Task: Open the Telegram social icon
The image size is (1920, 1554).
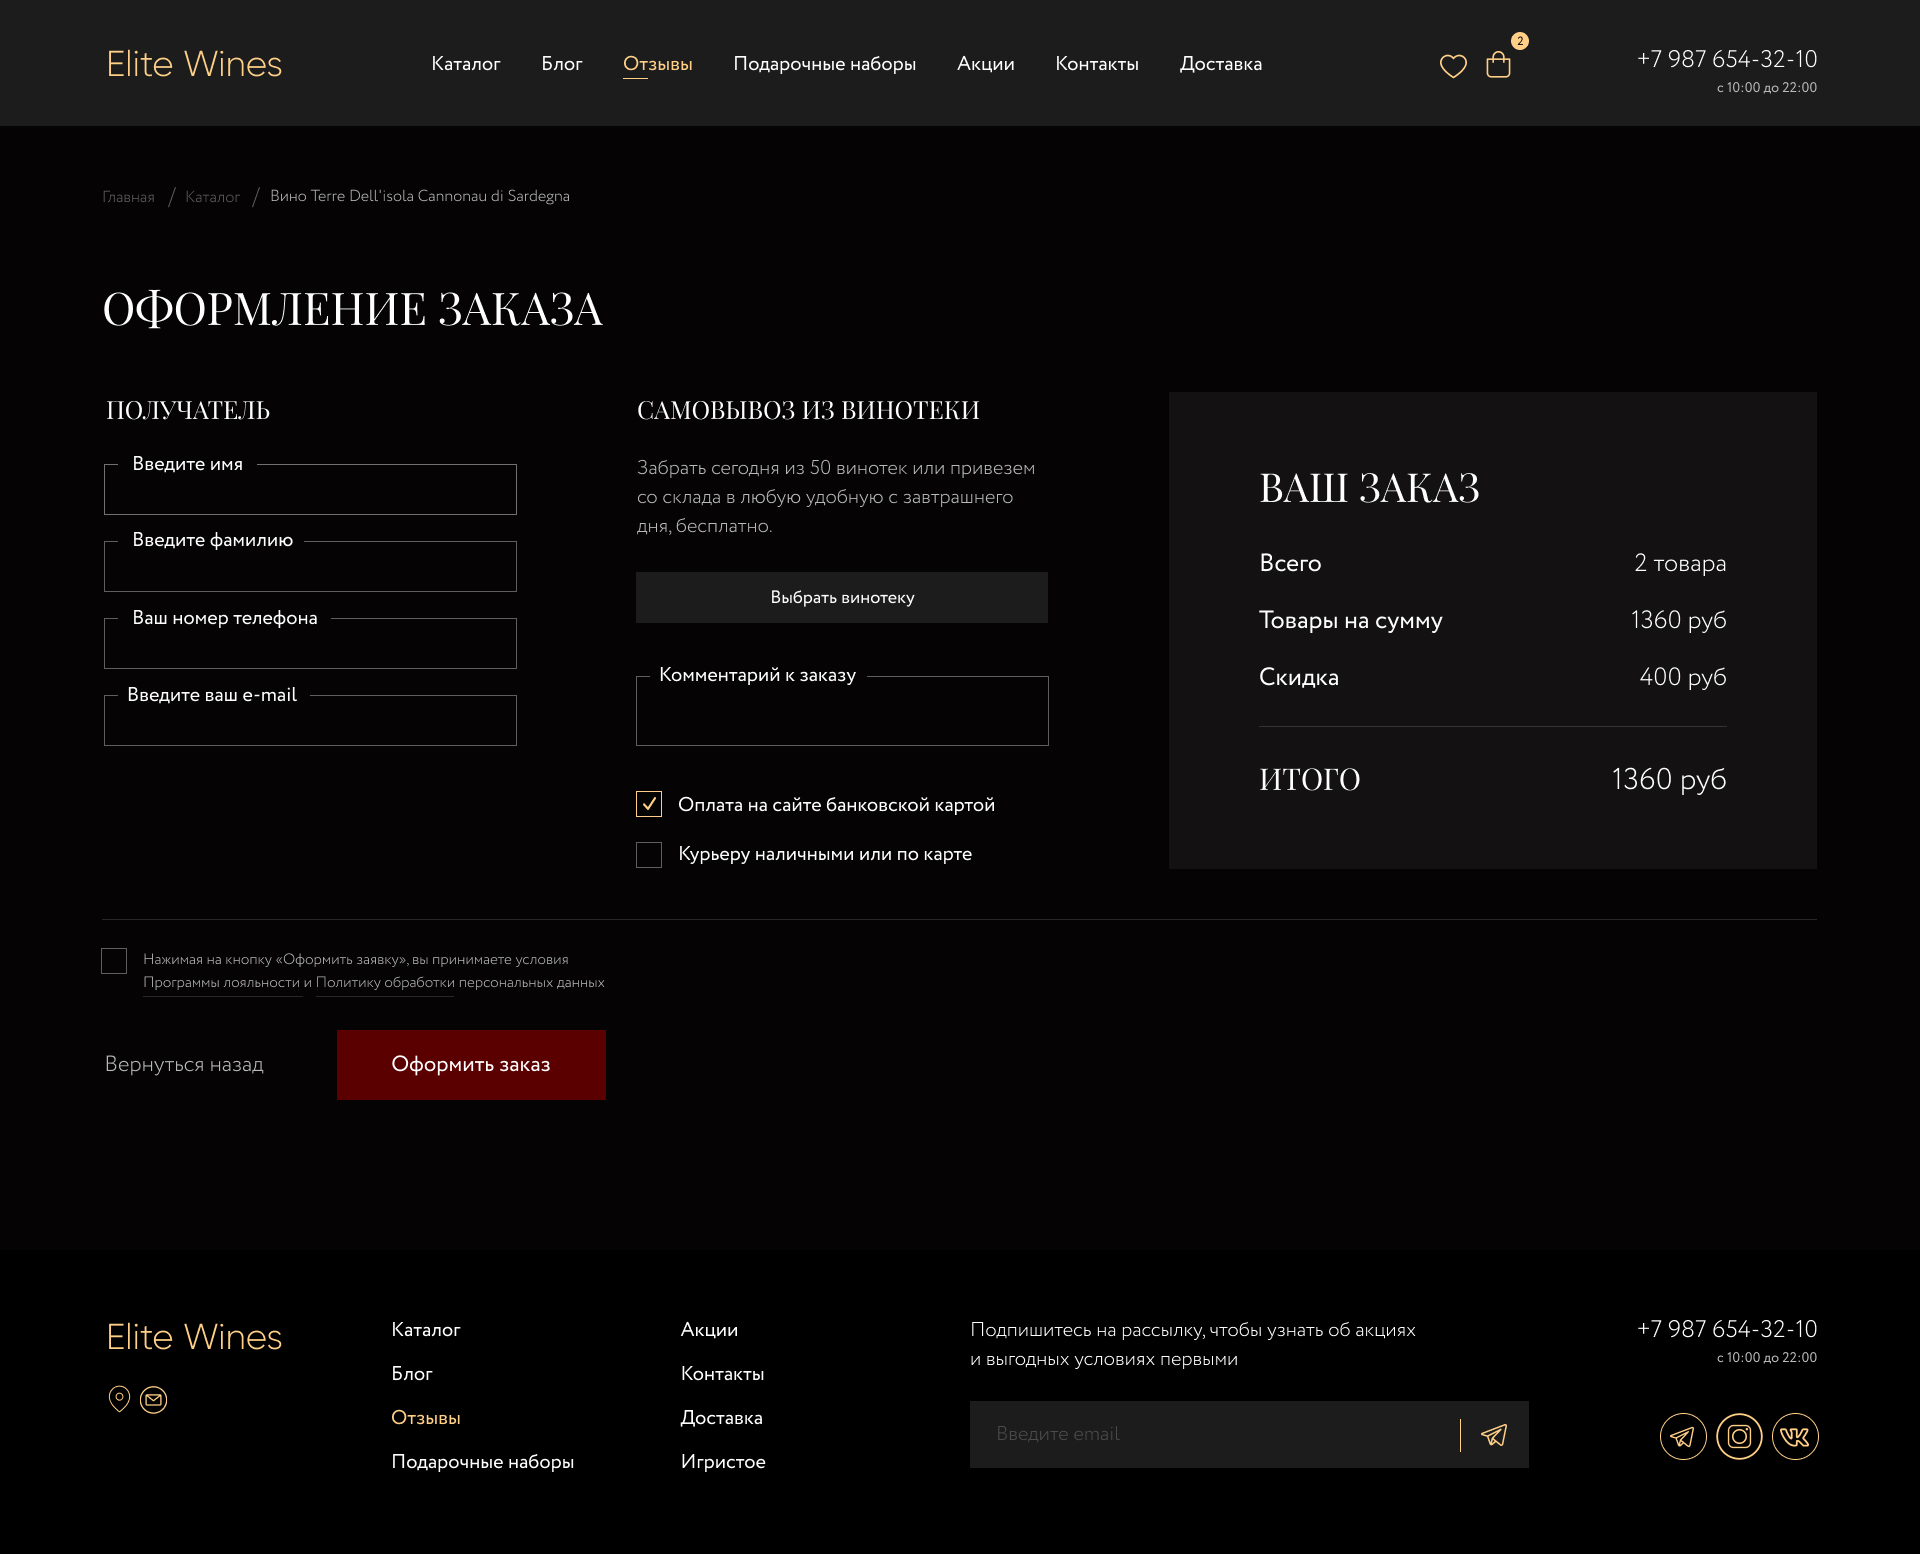Action: [x=1683, y=1437]
